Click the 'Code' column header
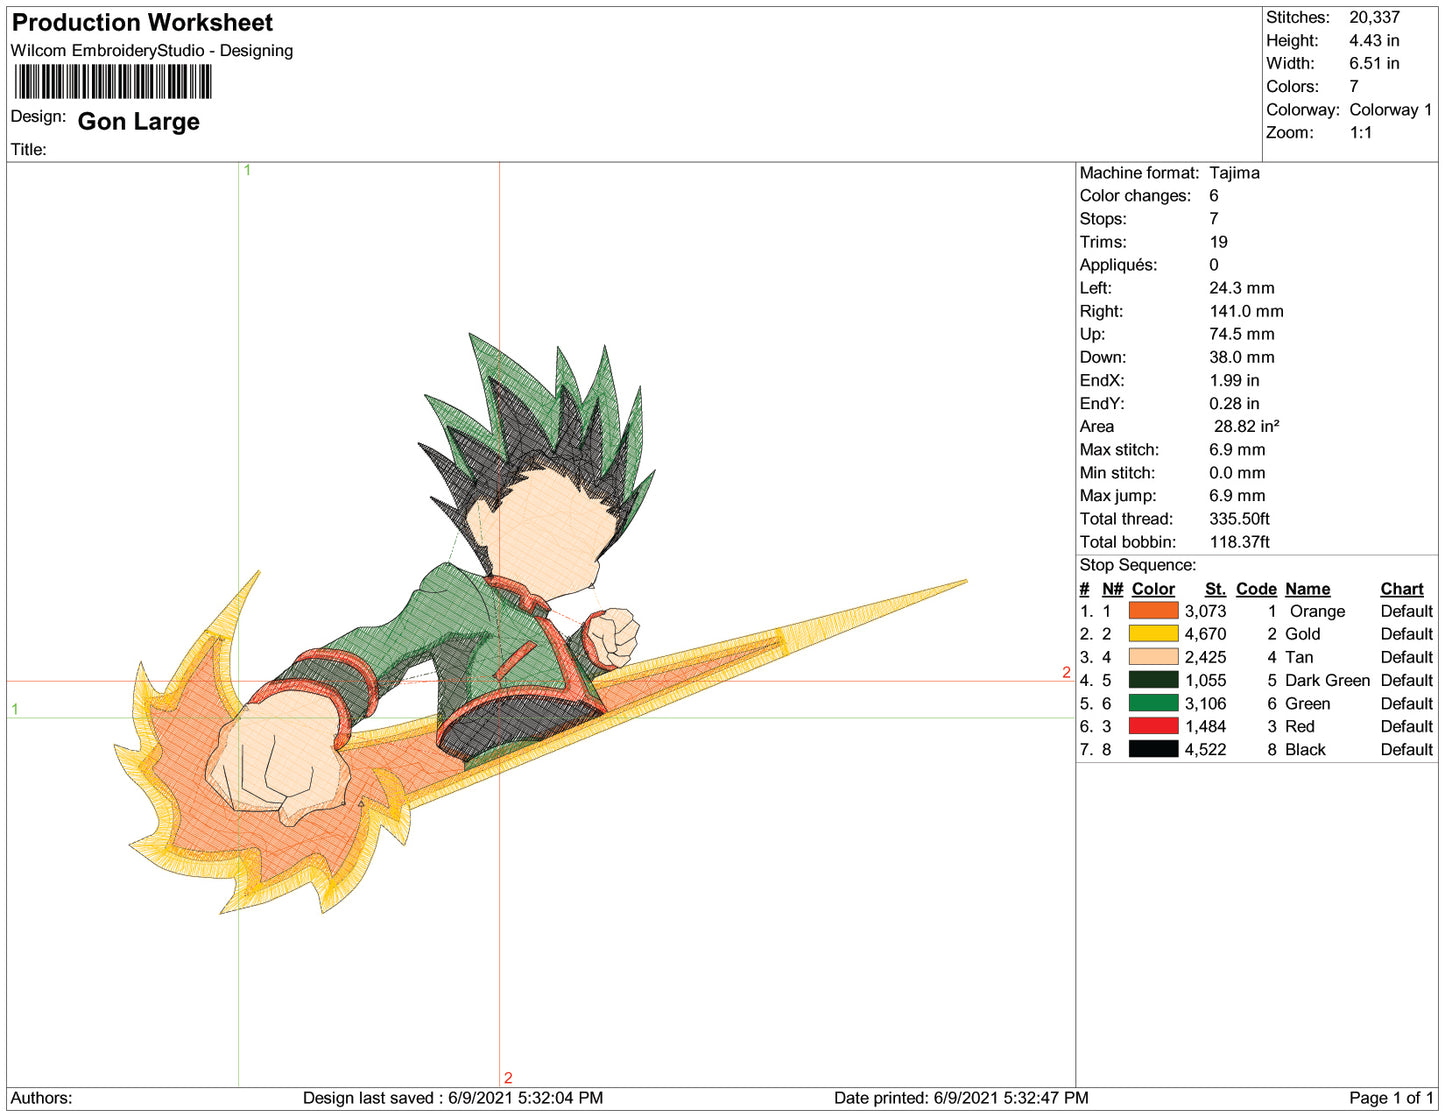The width and height of the screenshot is (1445, 1117). point(1256,589)
